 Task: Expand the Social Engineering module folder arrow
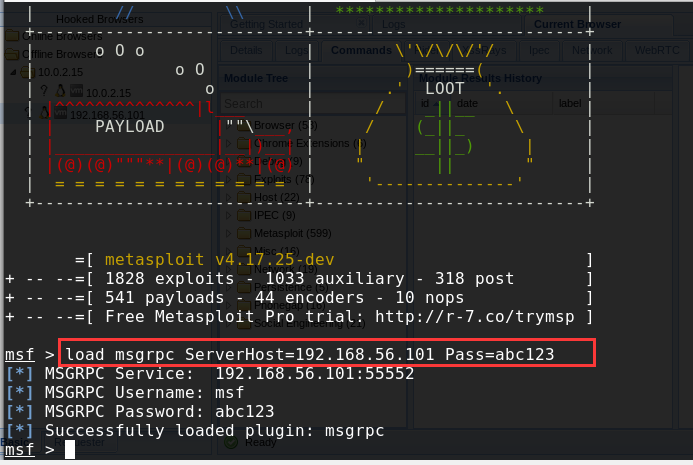(228, 324)
